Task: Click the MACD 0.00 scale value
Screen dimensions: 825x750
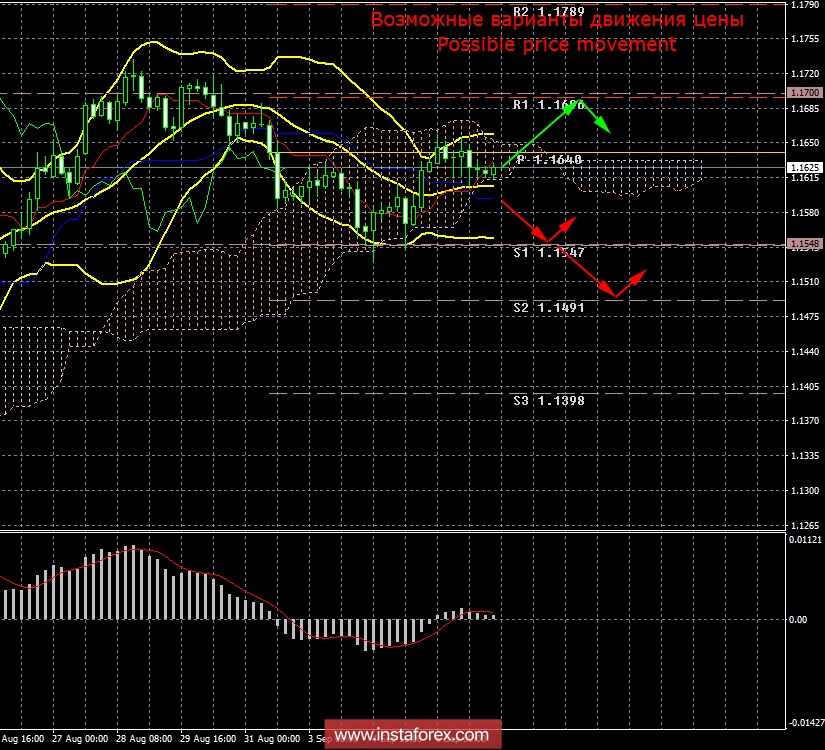Action: (x=798, y=619)
